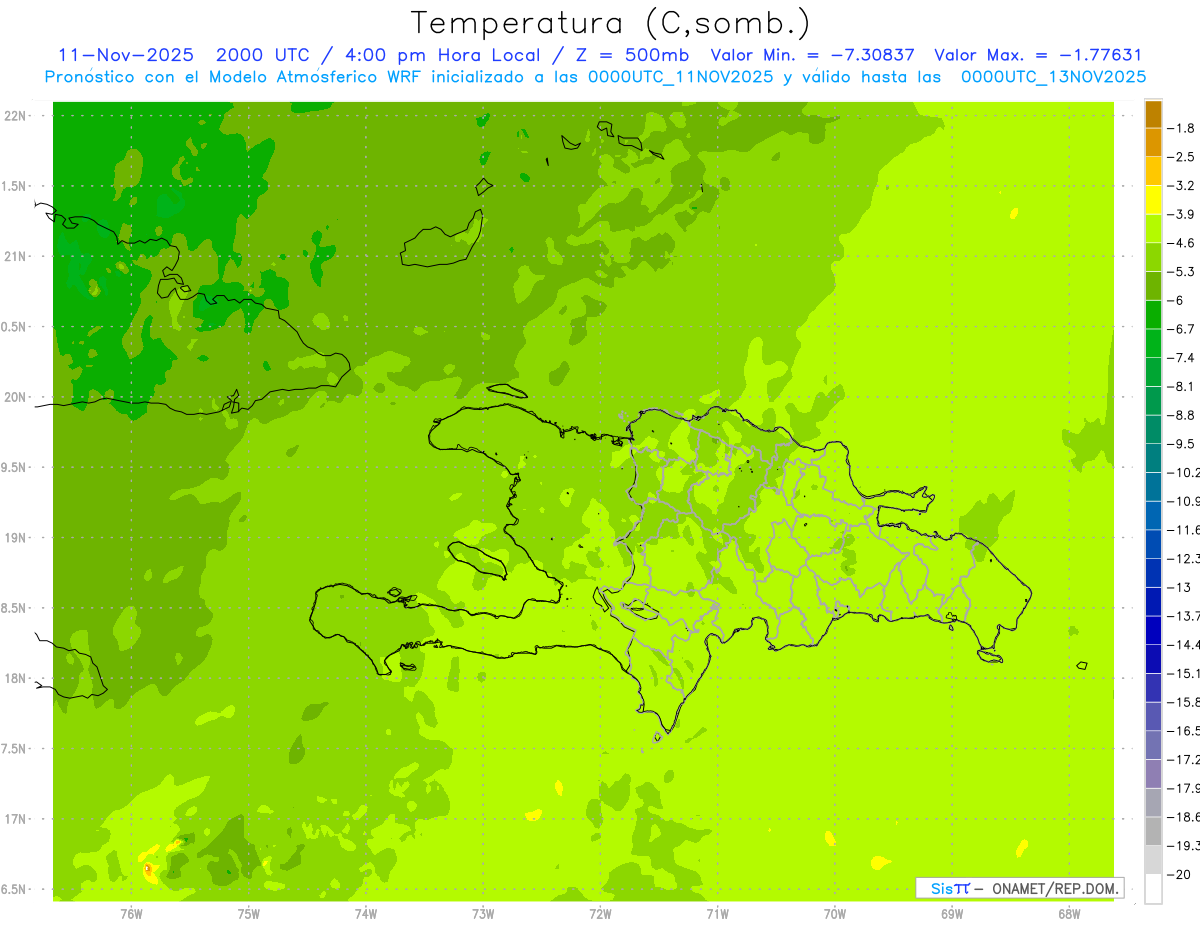Click the 'Valor Min. = -7.30837' value
Screen dimensions: 1200x927
pyautogui.click(x=812, y=55)
